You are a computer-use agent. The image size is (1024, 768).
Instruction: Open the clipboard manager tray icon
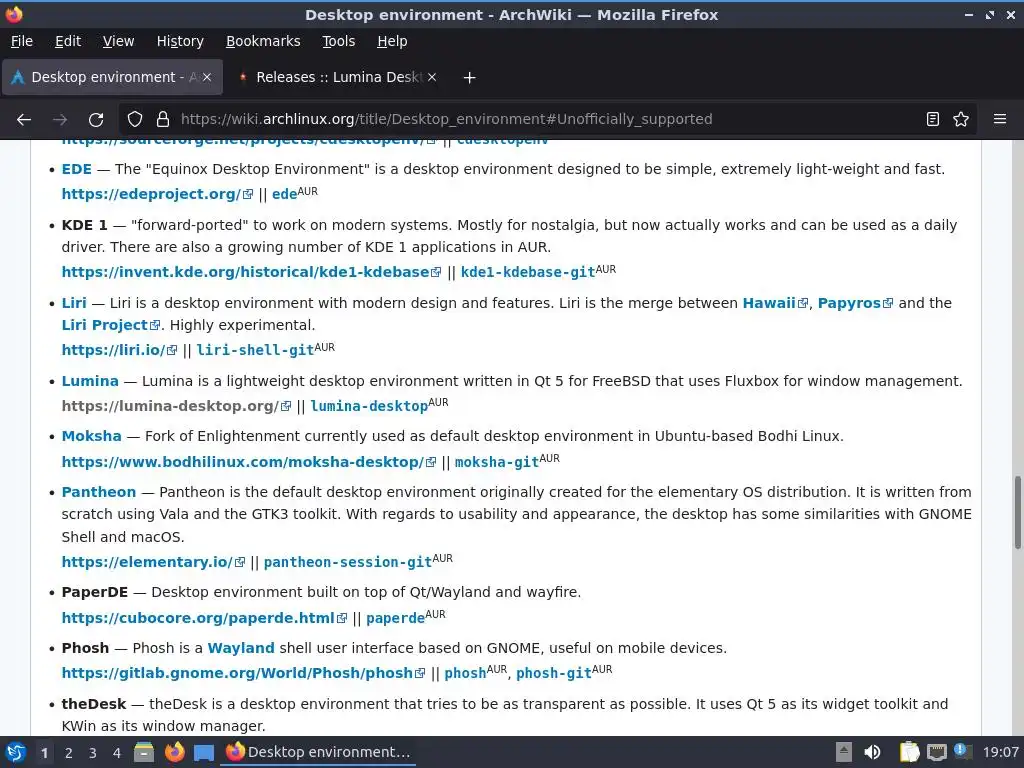[908, 752]
